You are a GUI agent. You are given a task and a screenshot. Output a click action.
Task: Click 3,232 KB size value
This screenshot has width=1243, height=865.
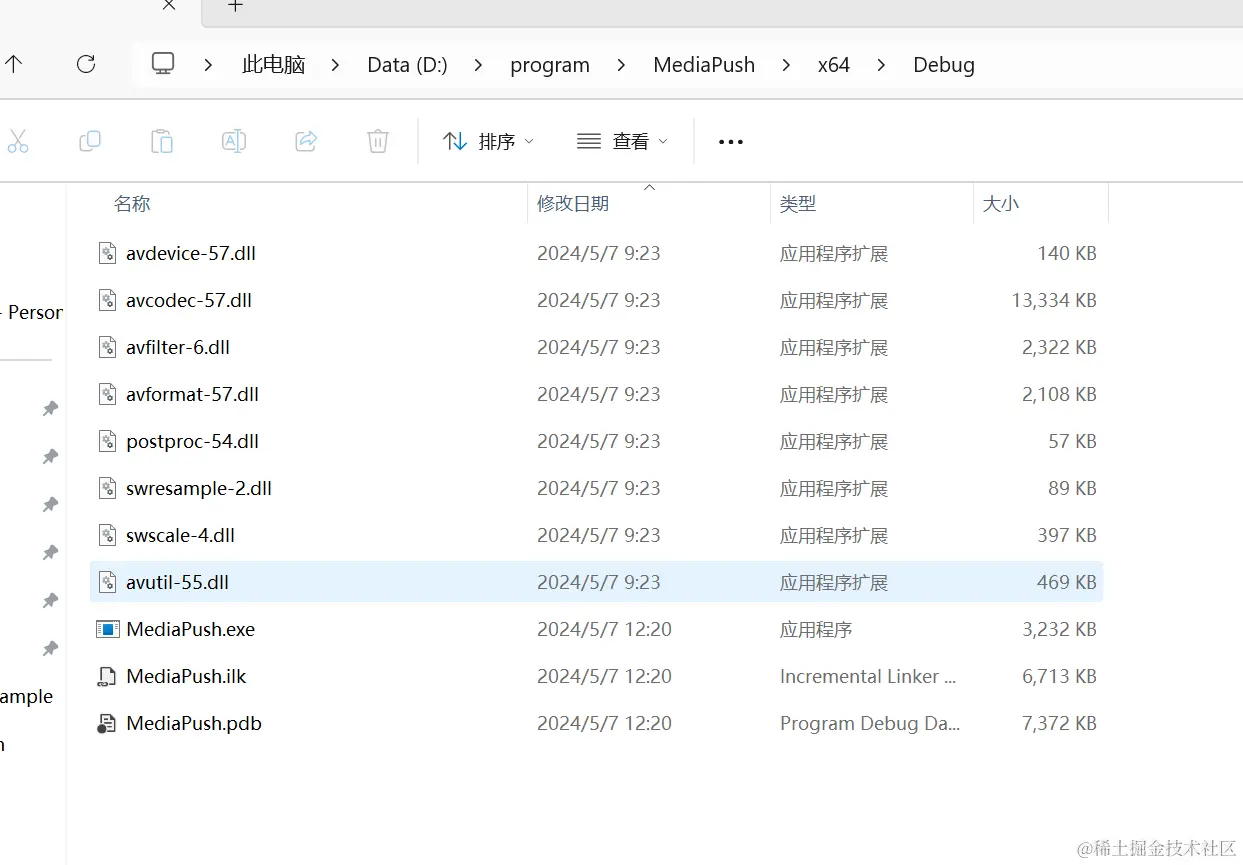point(1059,629)
